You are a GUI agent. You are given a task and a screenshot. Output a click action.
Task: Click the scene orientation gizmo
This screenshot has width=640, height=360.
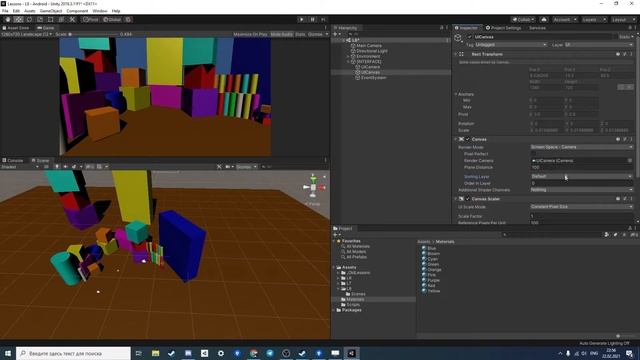coord(313,187)
